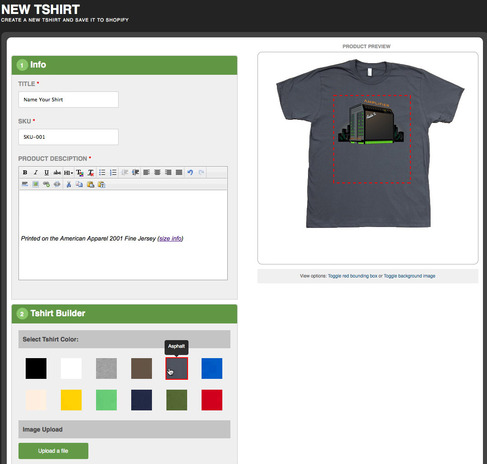
Task: Choose the navy tshirt color
Action: tap(142, 400)
